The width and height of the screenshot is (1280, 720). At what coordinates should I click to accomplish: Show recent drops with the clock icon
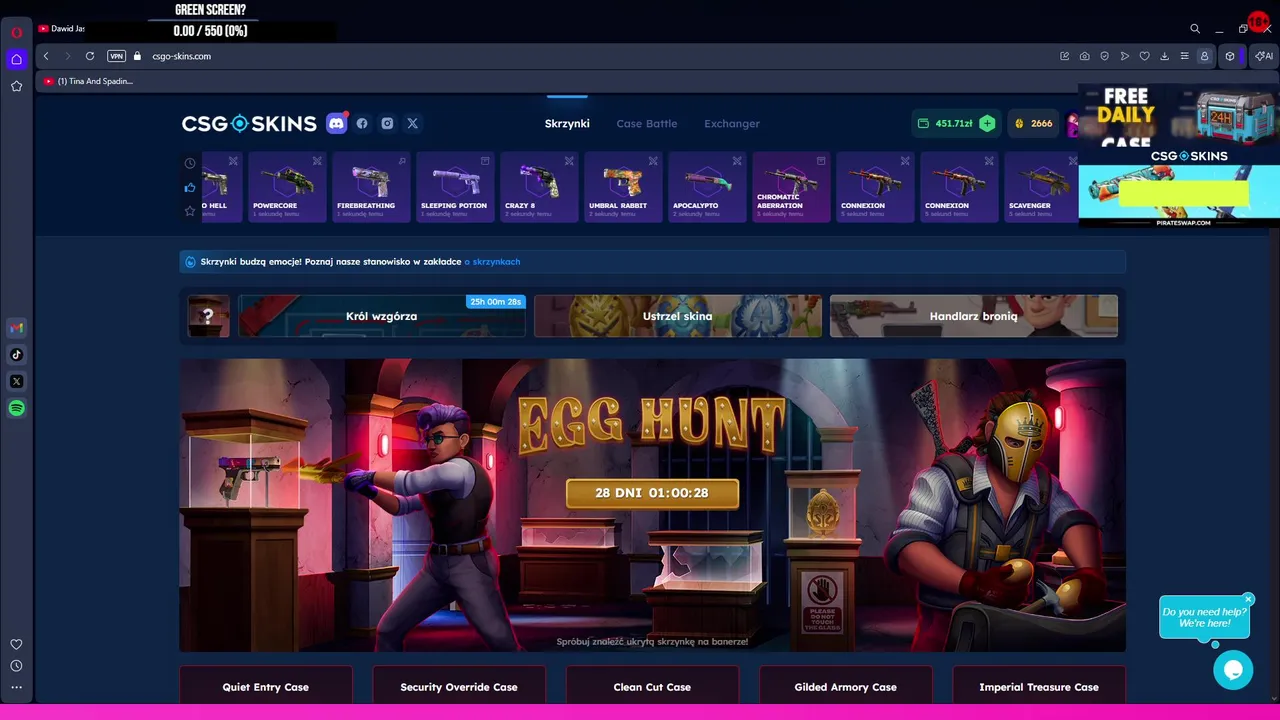click(190, 163)
